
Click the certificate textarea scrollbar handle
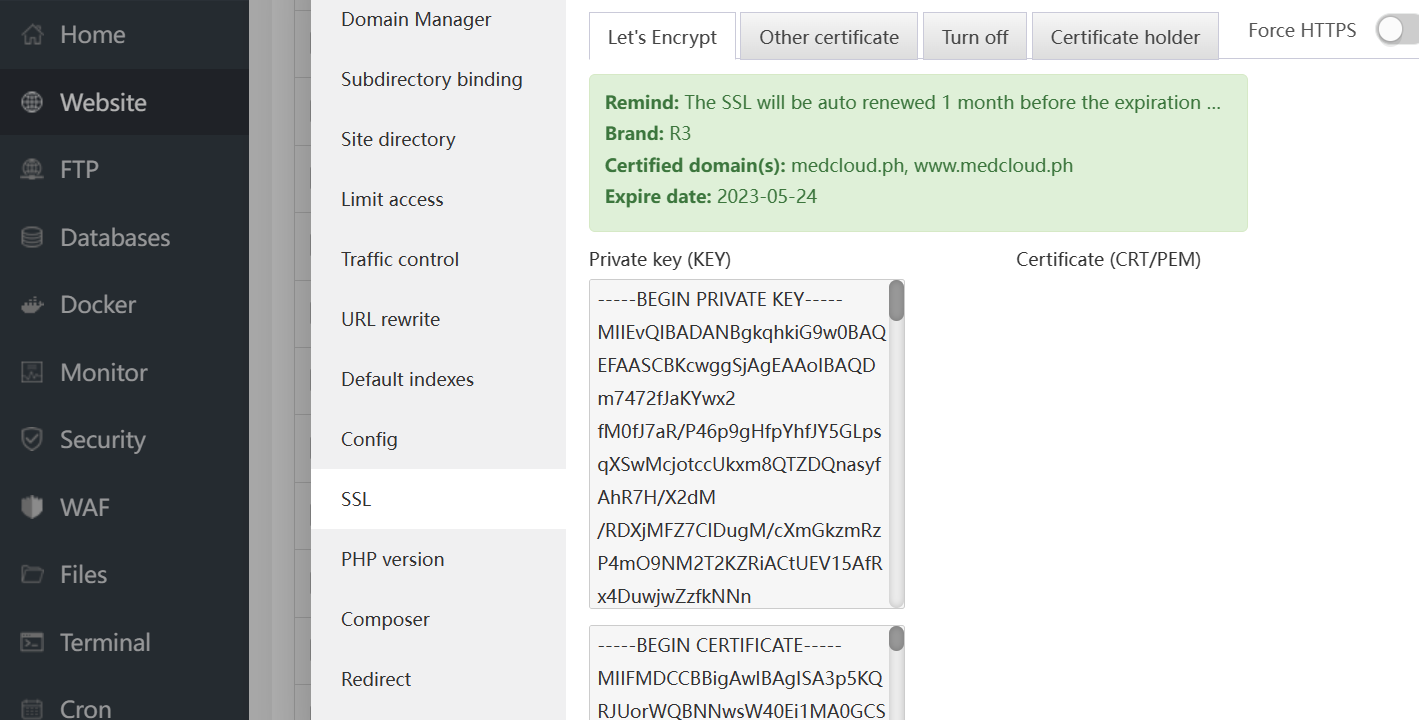coord(896,639)
